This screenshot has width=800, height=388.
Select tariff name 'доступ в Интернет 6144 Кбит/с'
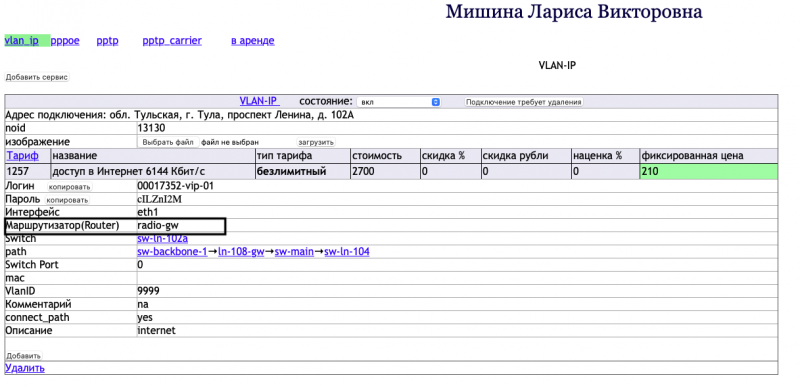(153, 172)
